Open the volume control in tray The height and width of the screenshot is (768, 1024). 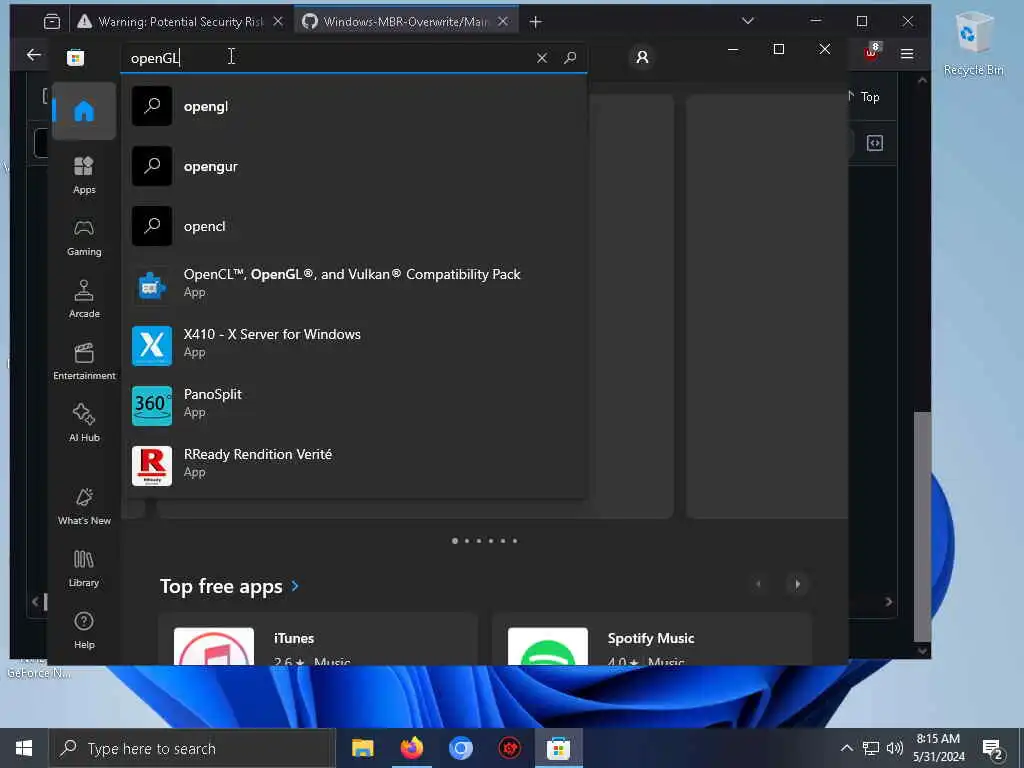pos(895,748)
